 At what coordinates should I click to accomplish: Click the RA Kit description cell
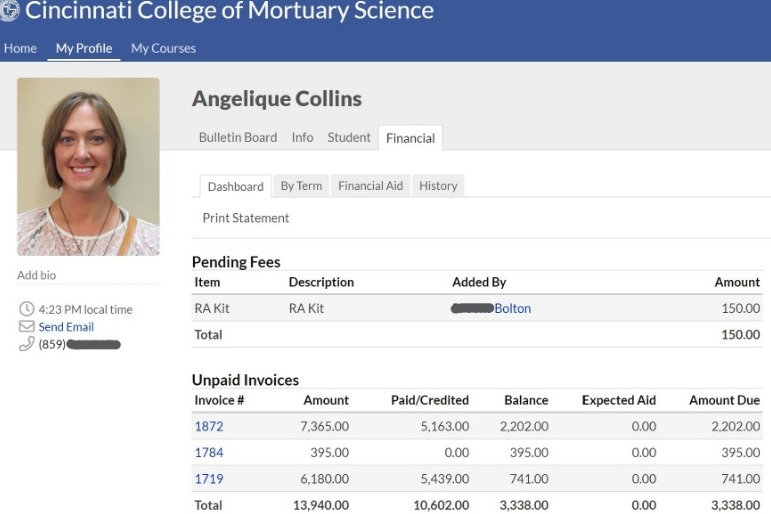tap(306, 308)
